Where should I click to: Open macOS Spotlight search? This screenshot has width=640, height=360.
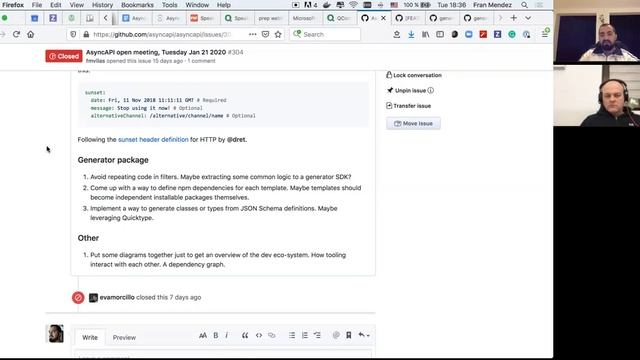tap(524, 5)
